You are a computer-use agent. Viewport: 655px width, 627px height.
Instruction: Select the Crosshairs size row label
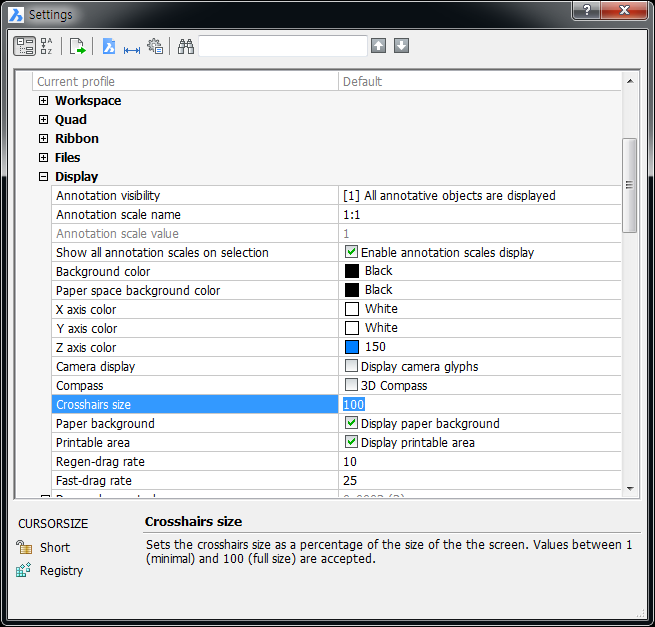pyautogui.click(x=94, y=404)
